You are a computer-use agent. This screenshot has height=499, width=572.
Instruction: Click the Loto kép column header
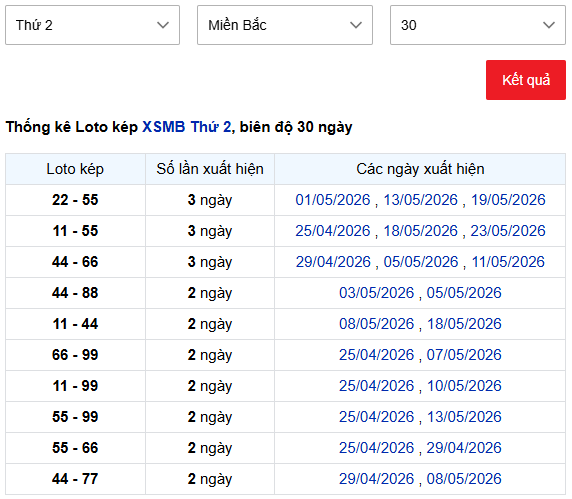tap(75, 169)
